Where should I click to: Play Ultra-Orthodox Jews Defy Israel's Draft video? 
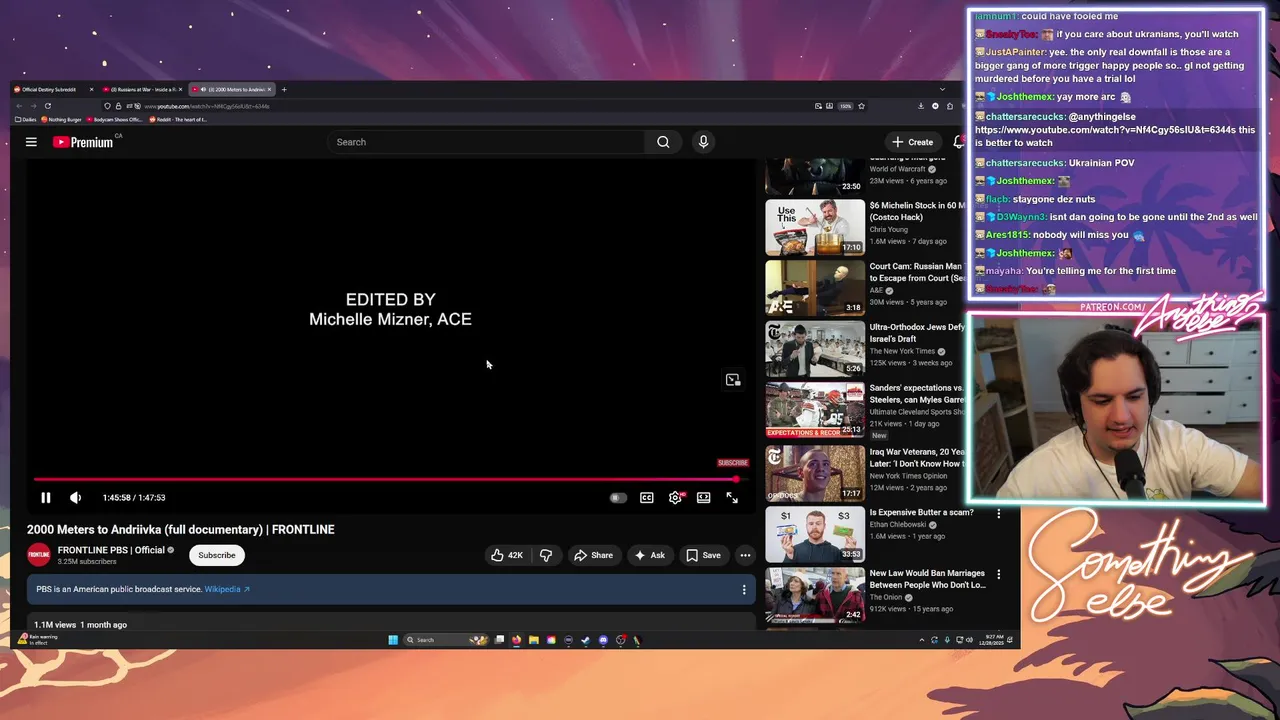(815, 348)
